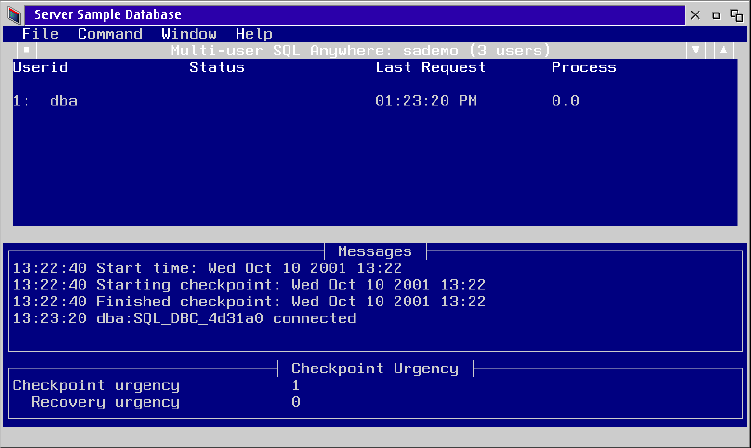The width and height of the screenshot is (751, 448).
Task: Click the Start time message line
Action: [207, 268]
